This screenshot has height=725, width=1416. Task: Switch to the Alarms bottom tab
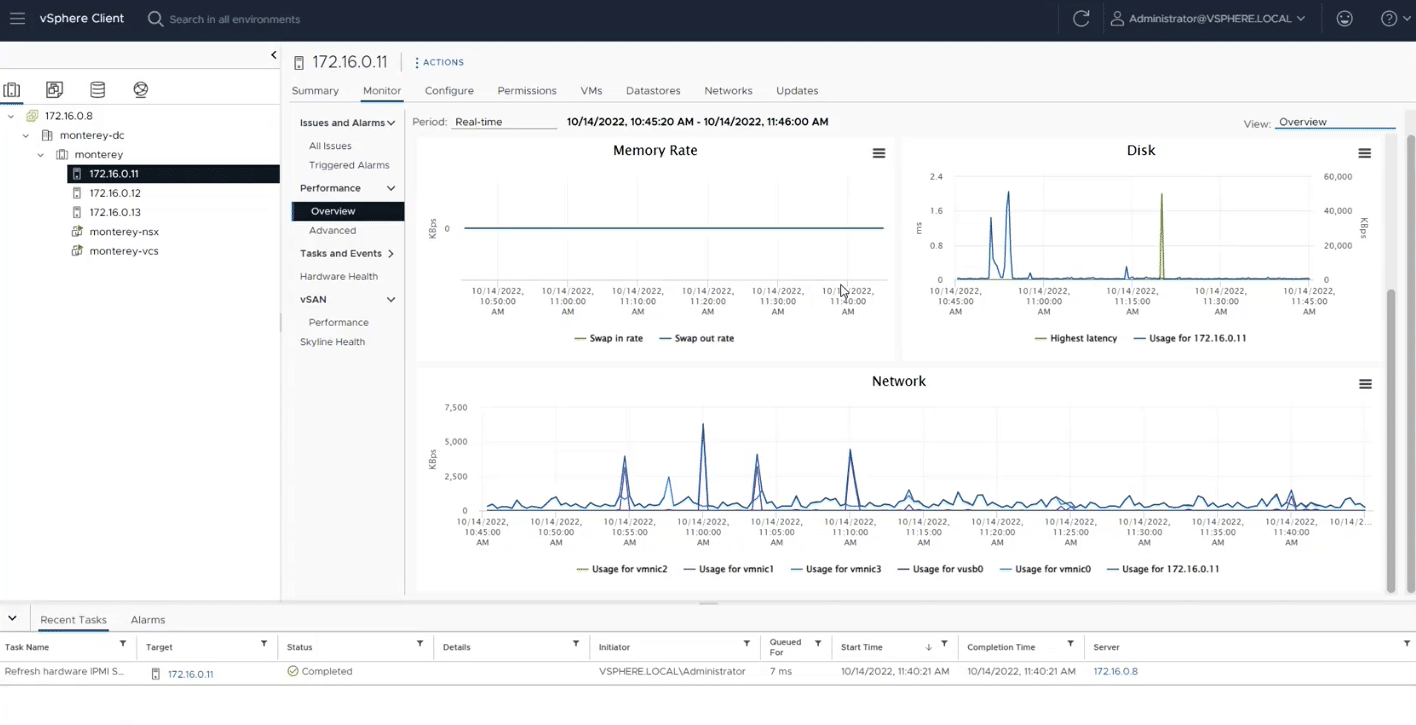tap(148, 620)
